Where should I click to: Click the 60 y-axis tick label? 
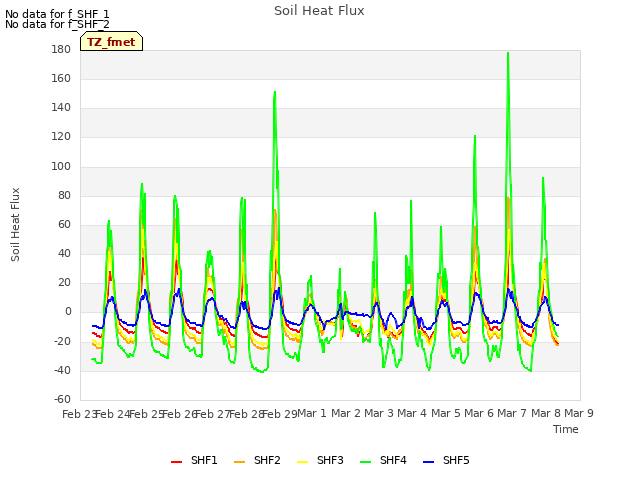[x=64, y=224]
